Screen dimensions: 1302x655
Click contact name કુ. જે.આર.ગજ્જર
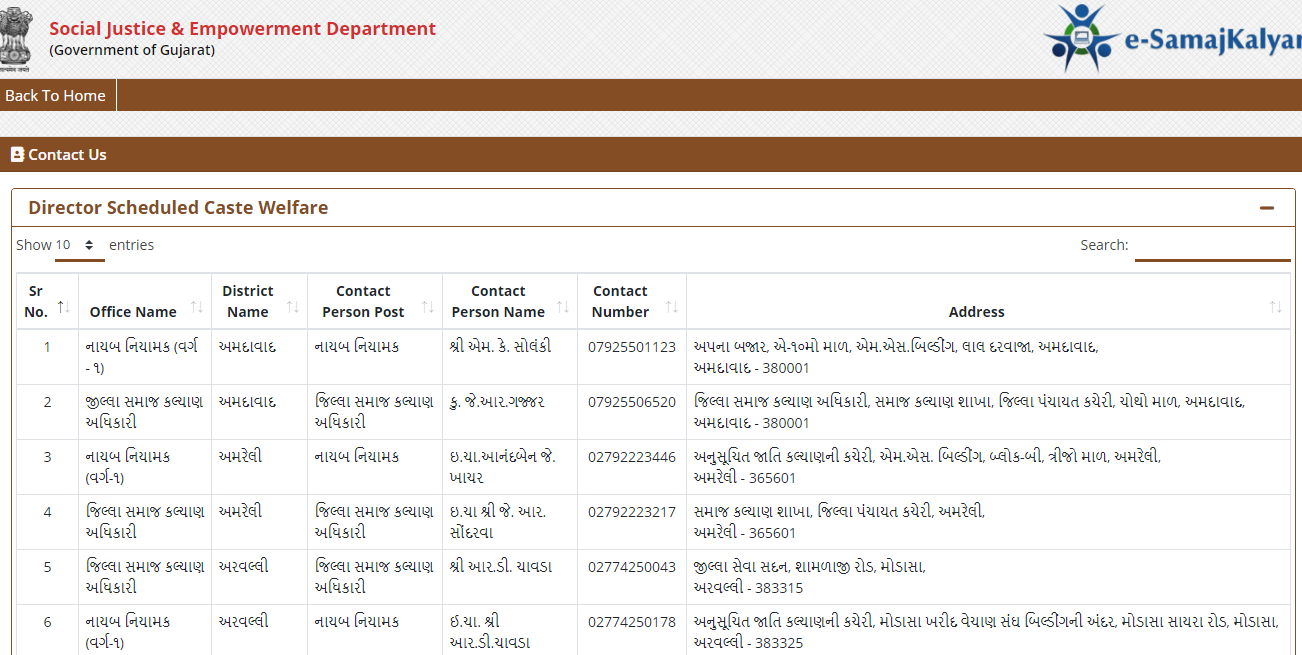coord(498,402)
